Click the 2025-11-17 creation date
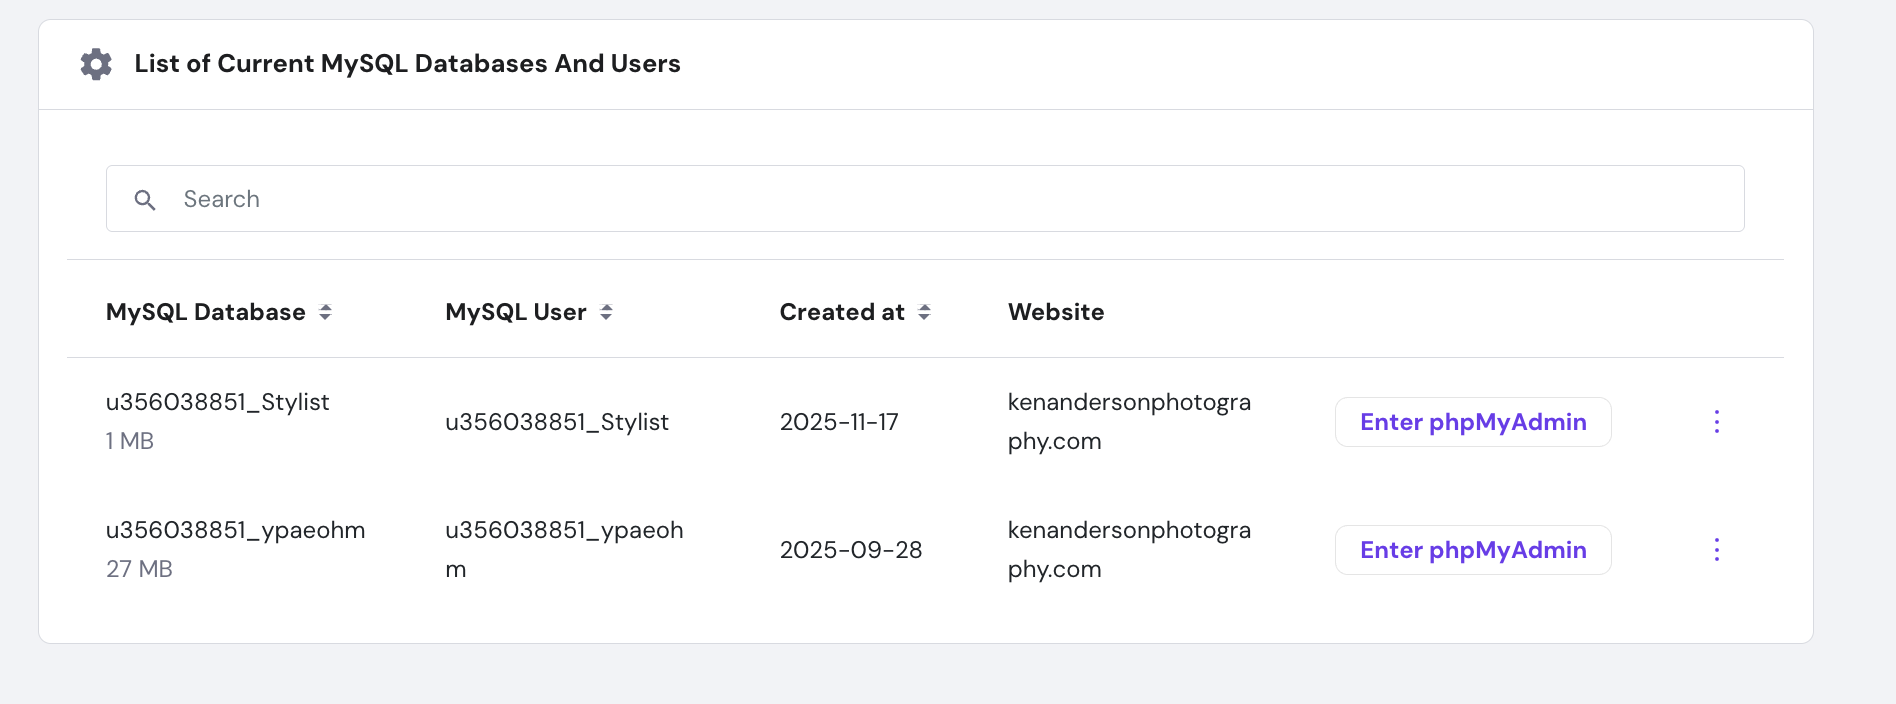 pos(839,422)
